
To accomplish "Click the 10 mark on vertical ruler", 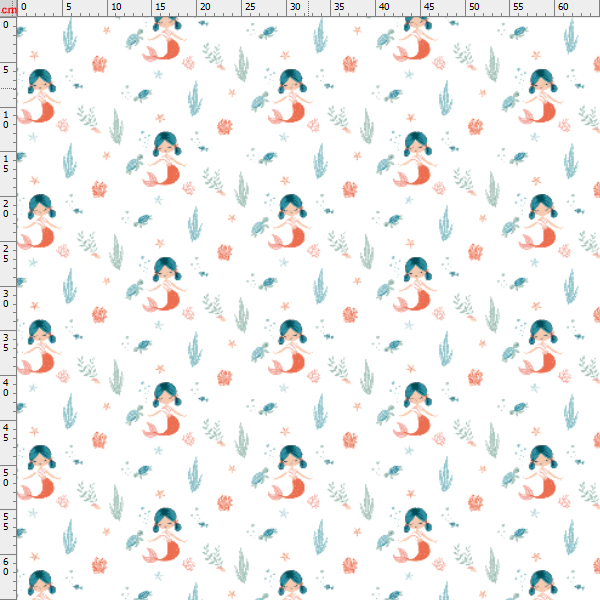I will [6, 119].
